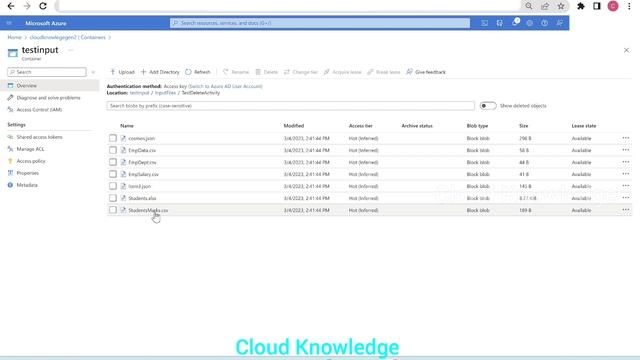
Task: Open the ellipsis menu next to testinput title
Action: click(x=71, y=50)
